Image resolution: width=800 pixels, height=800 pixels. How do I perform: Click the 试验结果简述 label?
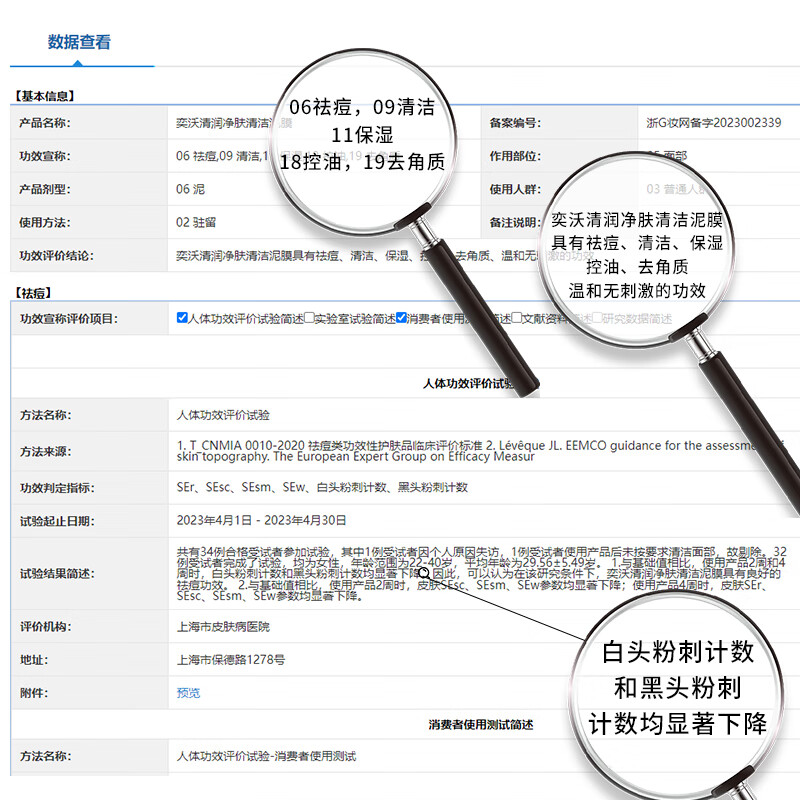[57, 573]
